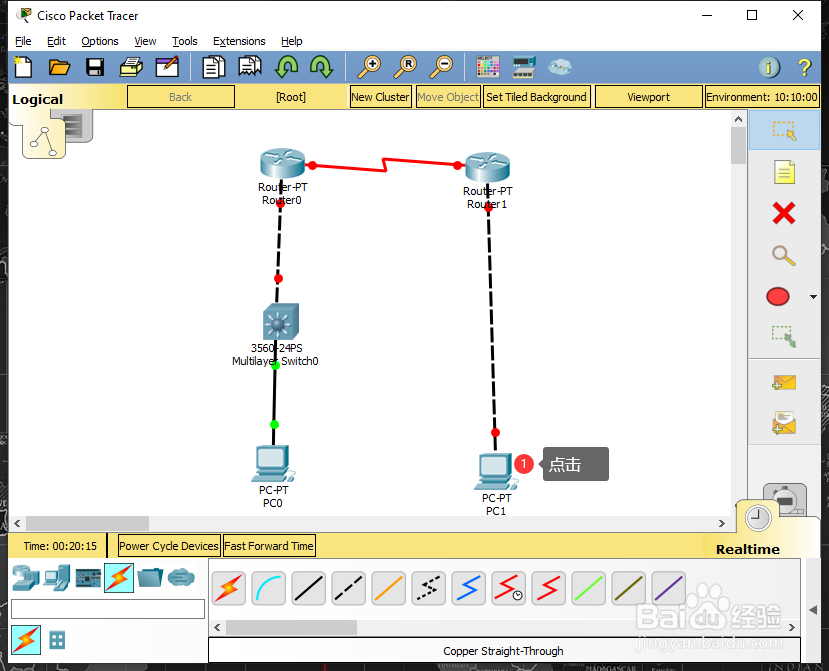Open a file with the folder icon
This screenshot has height=671, width=829.
coord(59,67)
